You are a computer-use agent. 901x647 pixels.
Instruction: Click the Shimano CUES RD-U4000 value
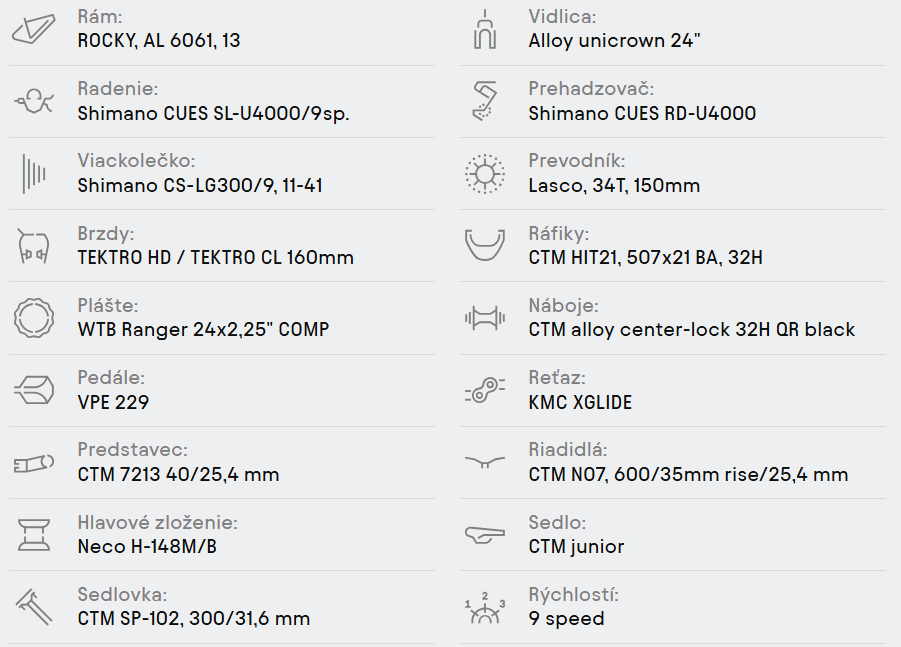coord(642,114)
